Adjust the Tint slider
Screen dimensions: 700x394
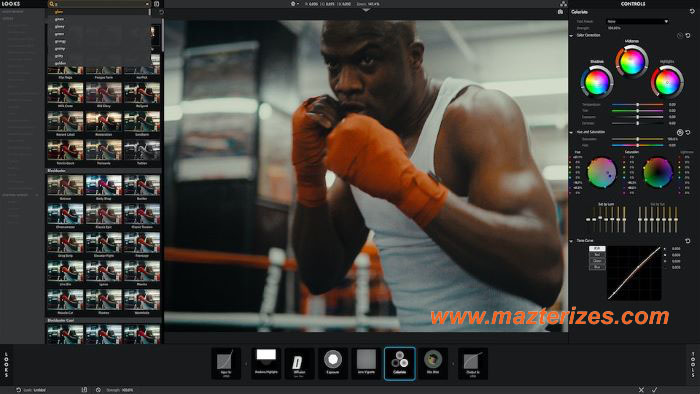pos(638,111)
